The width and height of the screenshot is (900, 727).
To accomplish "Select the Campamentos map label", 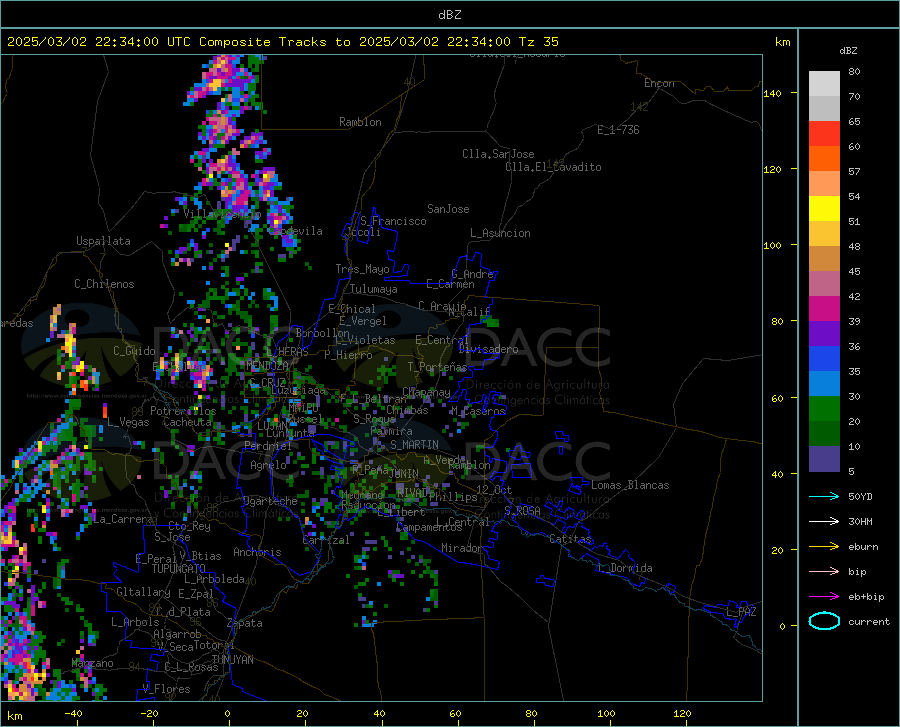I will [x=429, y=527].
